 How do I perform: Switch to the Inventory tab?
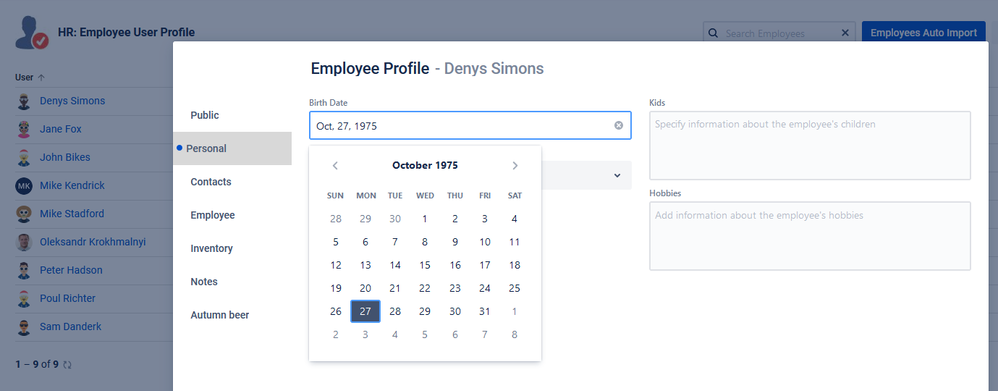211,248
